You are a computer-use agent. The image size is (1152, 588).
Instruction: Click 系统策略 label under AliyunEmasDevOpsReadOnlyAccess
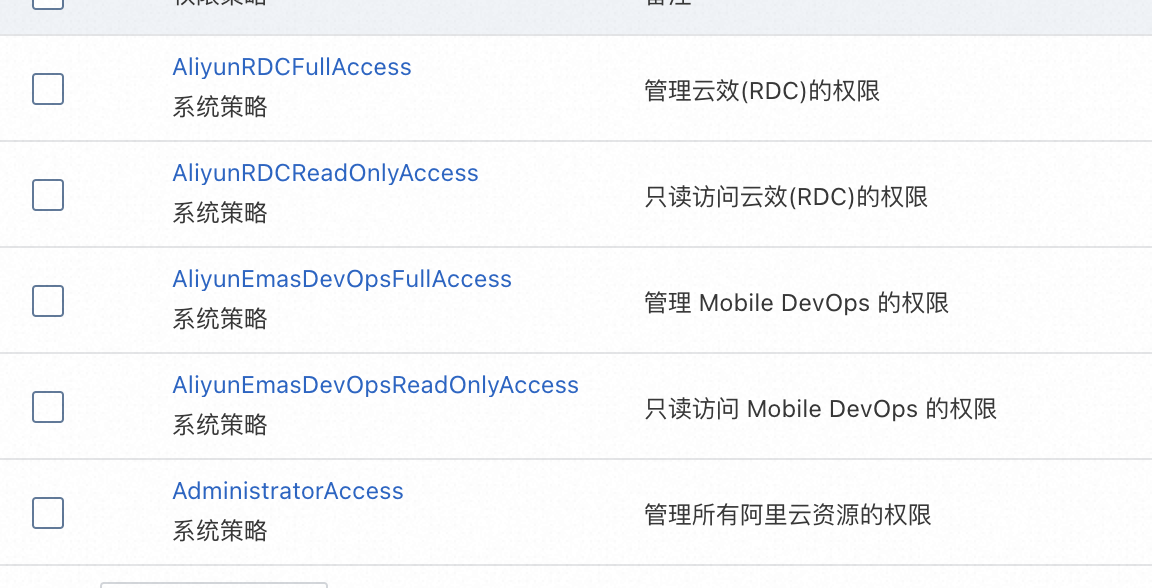pos(220,425)
